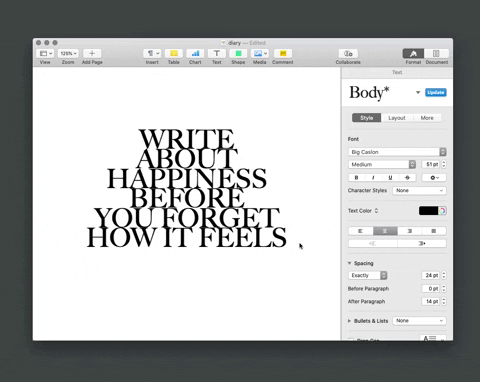Toggle italic formatting
This screenshot has width=480, height=382.
[x=373, y=178]
